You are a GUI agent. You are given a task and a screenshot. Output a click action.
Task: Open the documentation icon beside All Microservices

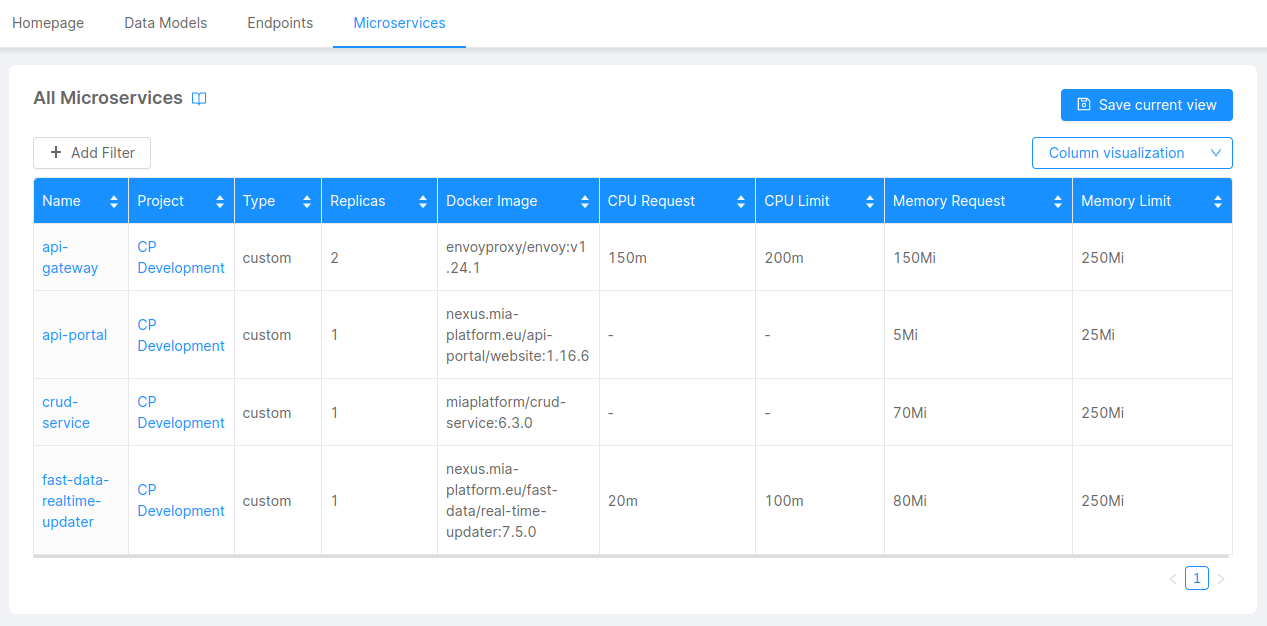(x=198, y=98)
